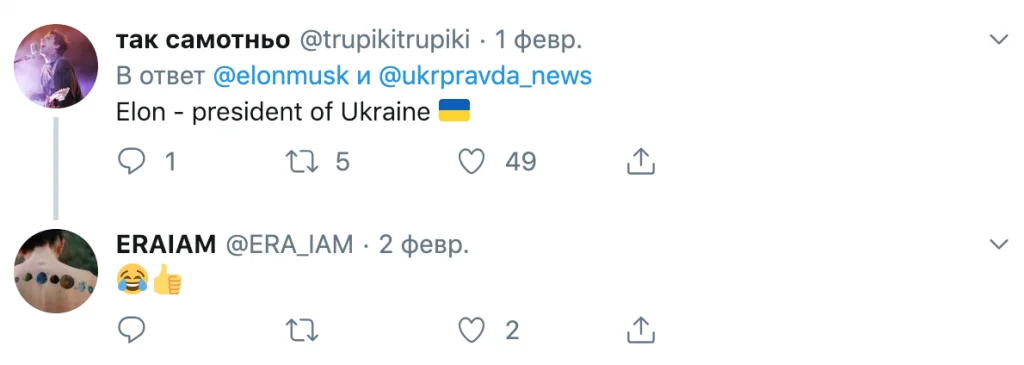This screenshot has height=365, width=1024.
Task: Open the '2 февр.' tweet timestamp
Action: (424, 245)
